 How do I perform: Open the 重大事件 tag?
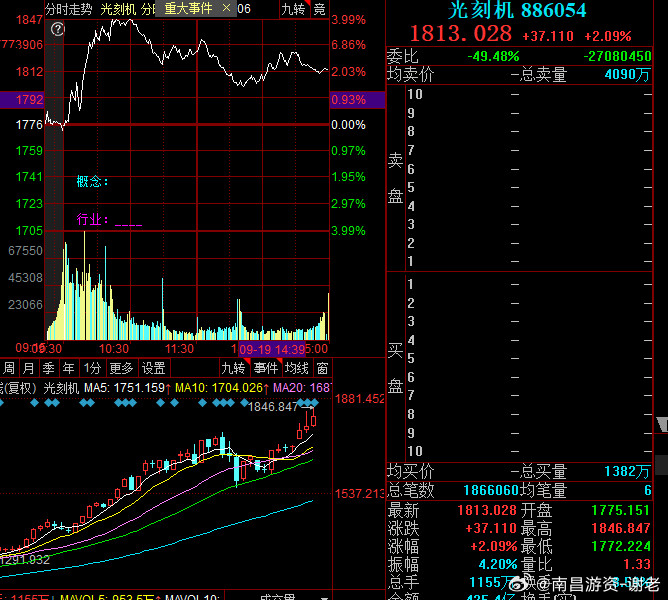click(188, 8)
